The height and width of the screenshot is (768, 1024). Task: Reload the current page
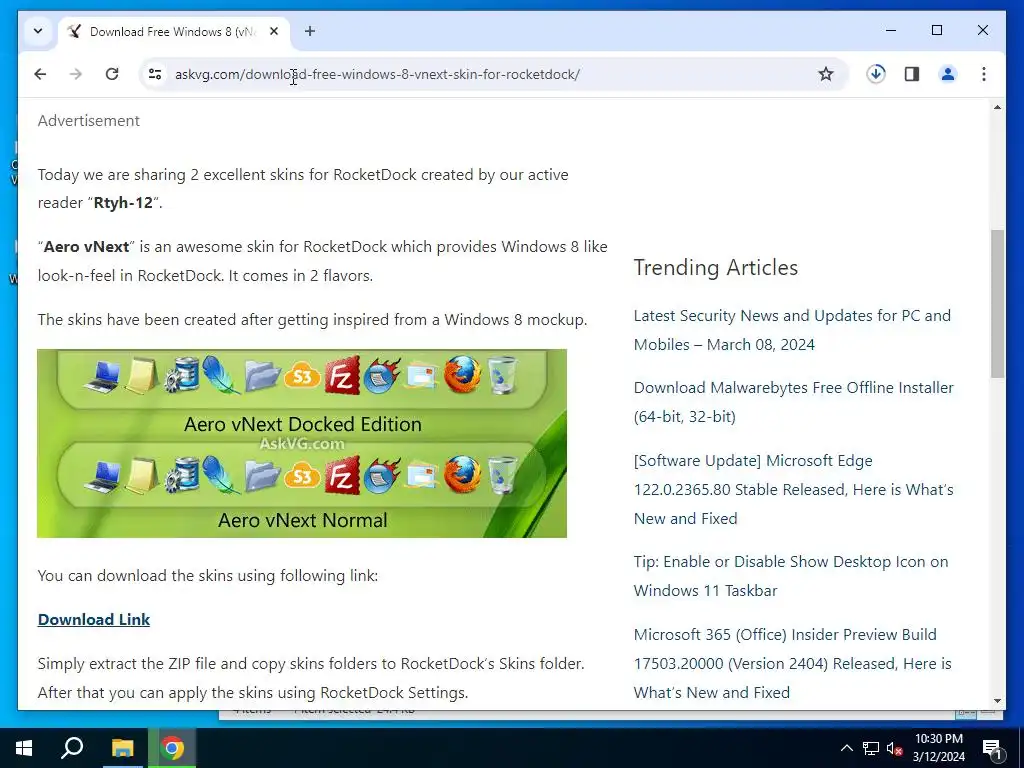112,74
